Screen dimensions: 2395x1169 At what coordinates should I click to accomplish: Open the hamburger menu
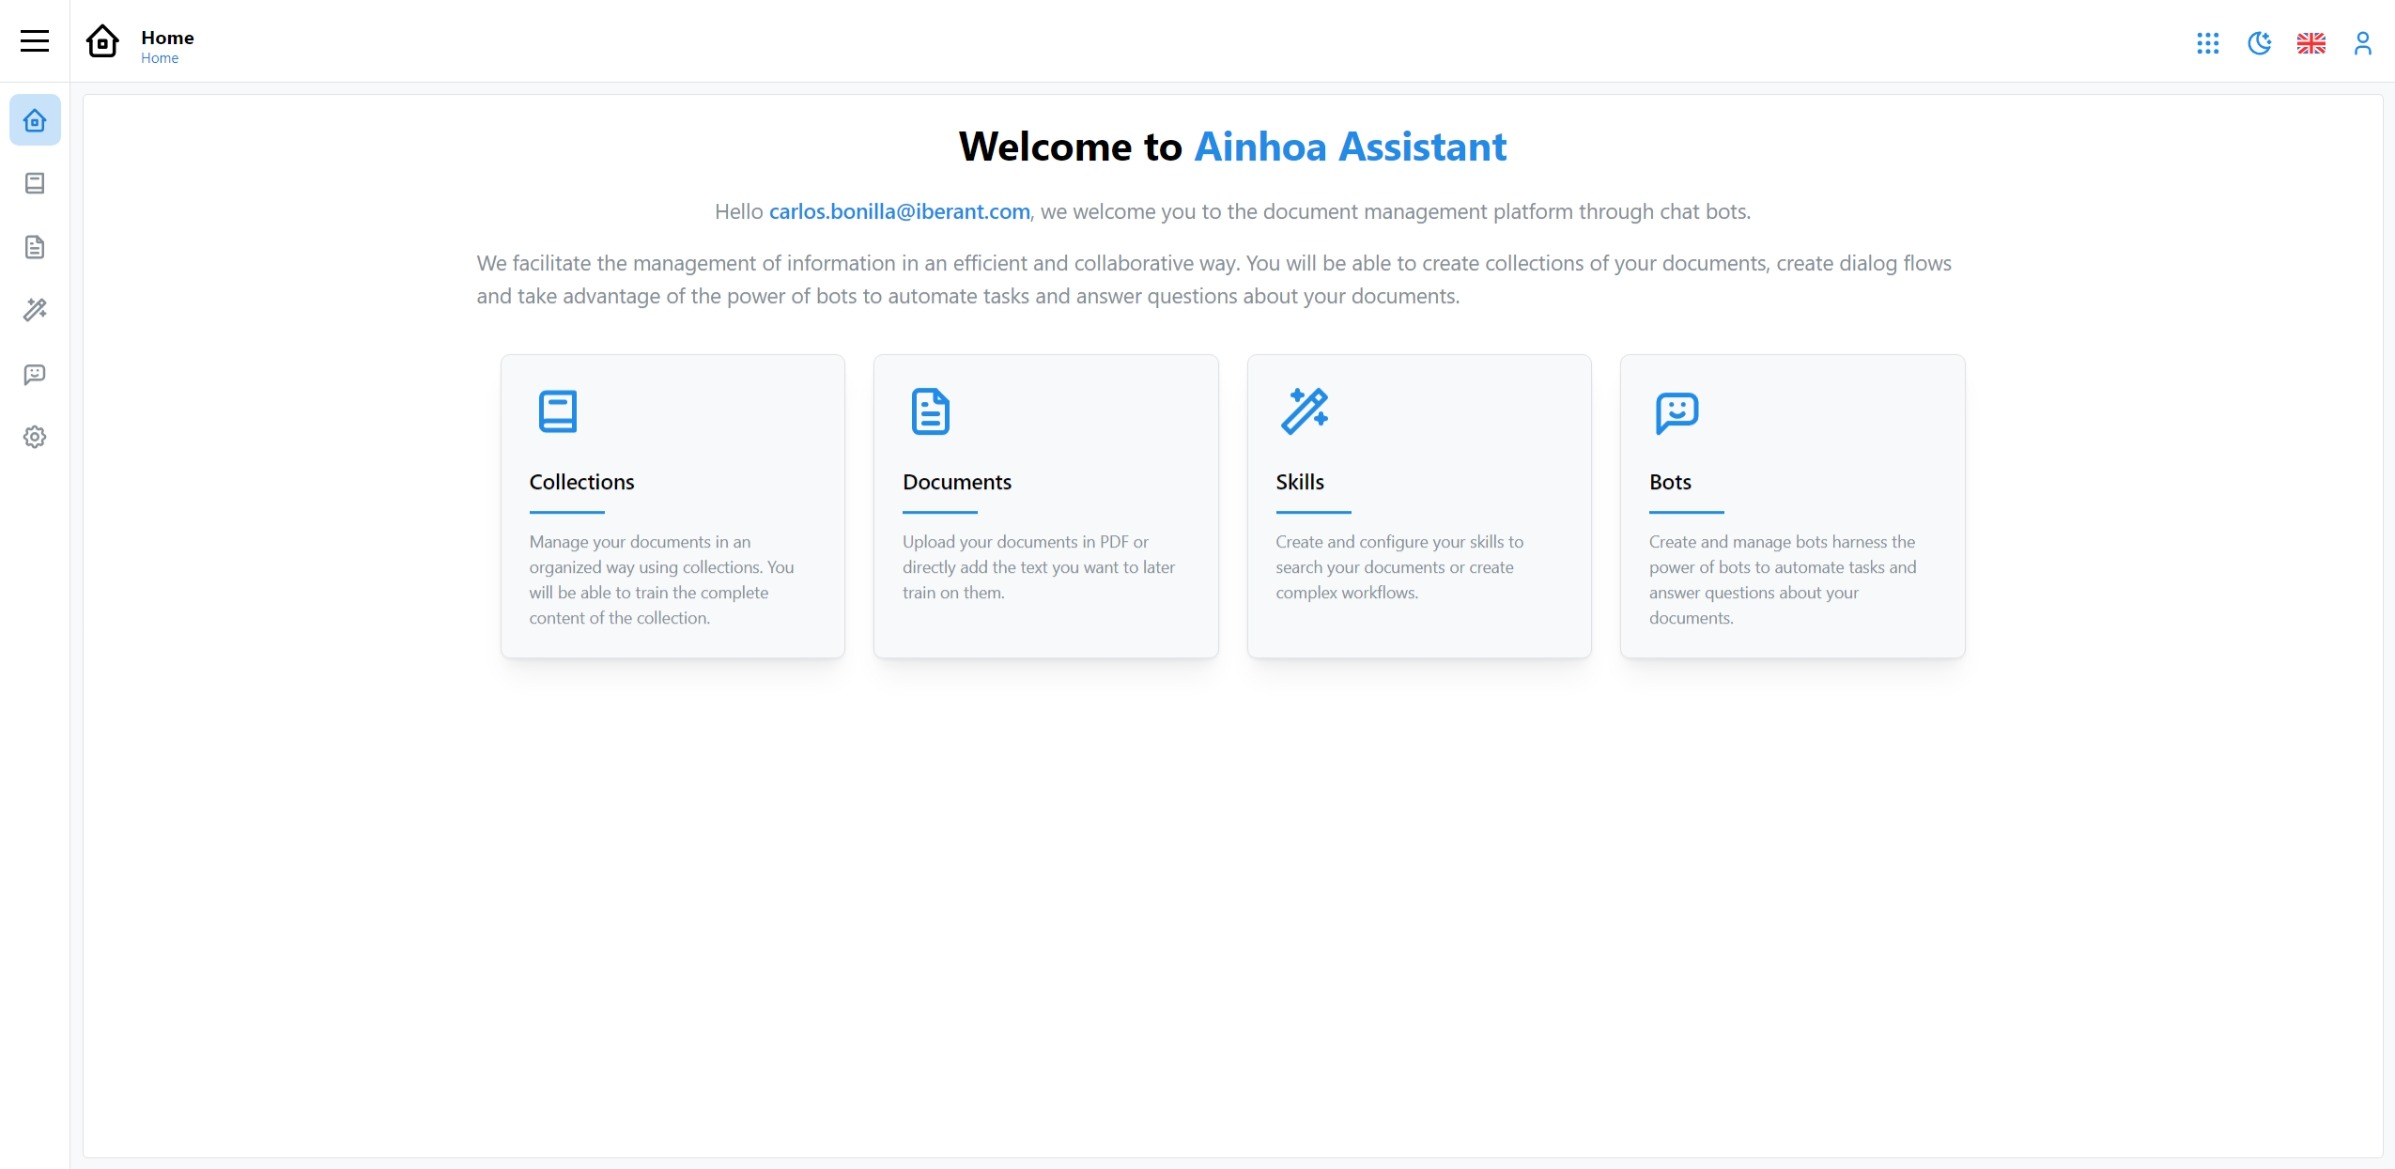pyautogui.click(x=35, y=41)
